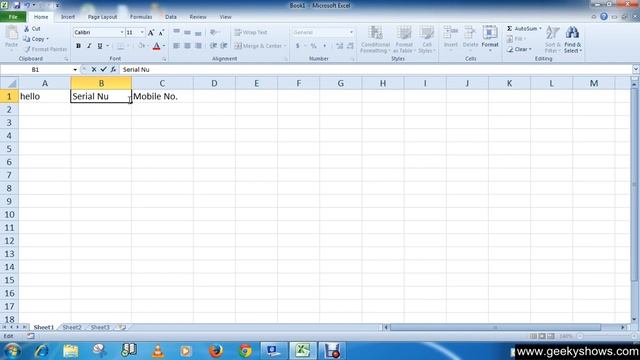The width and height of the screenshot is (640, 360).
Task: Click the Copy icon
Action: coord(27,39)
